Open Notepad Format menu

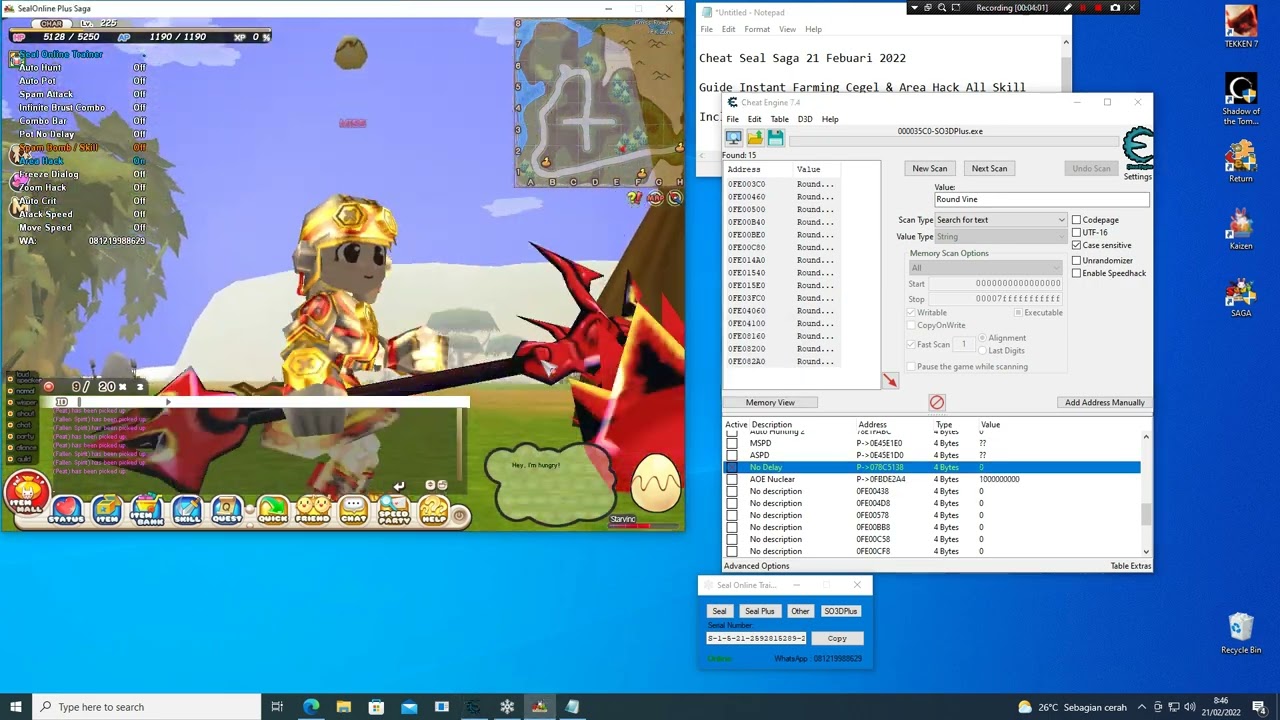click(x=757, y=29)
